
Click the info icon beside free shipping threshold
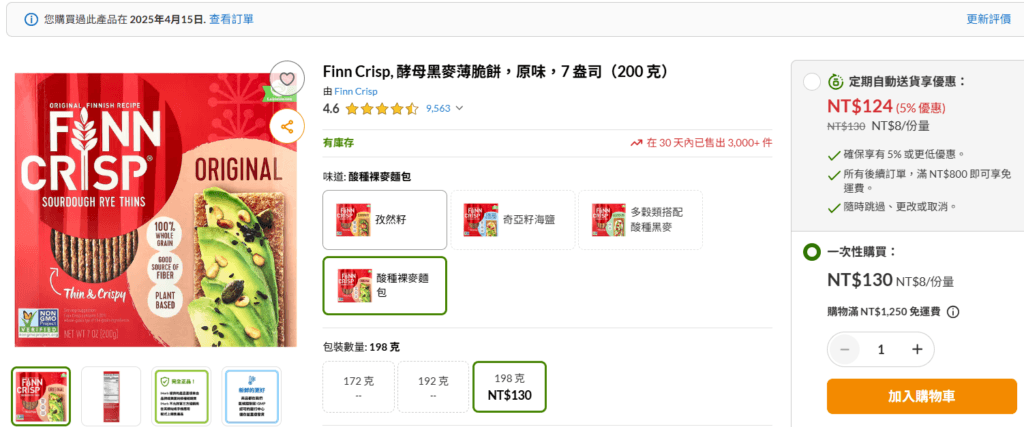[952, 311]
